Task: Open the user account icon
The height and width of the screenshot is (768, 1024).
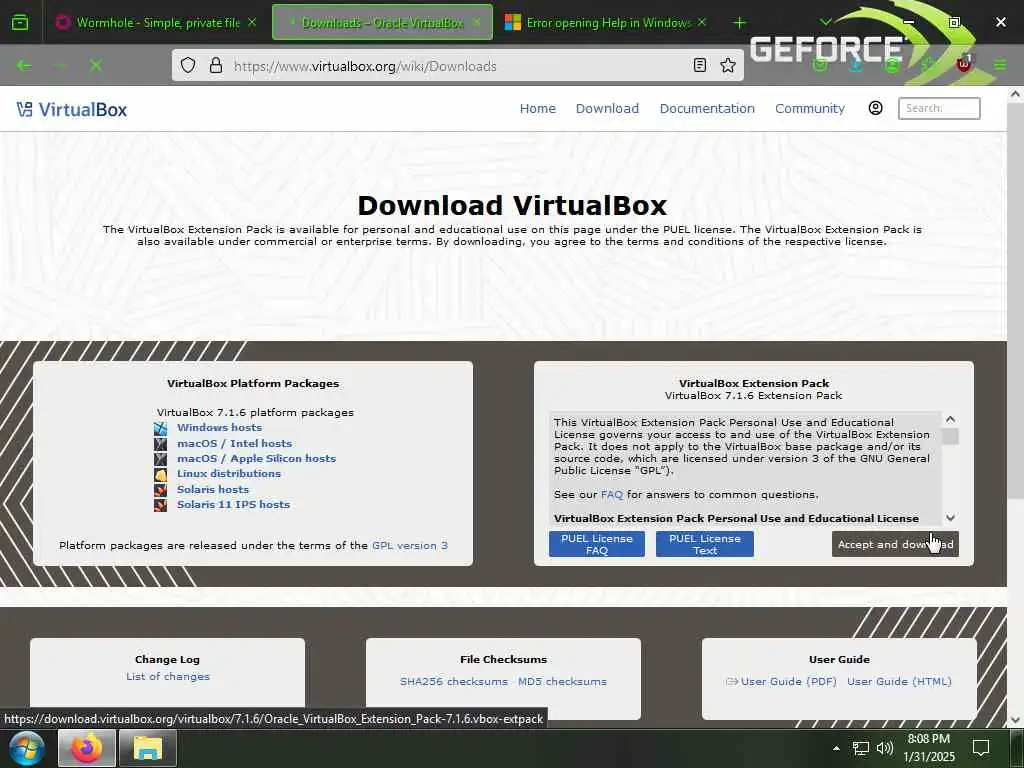Action: pos(876,108)
